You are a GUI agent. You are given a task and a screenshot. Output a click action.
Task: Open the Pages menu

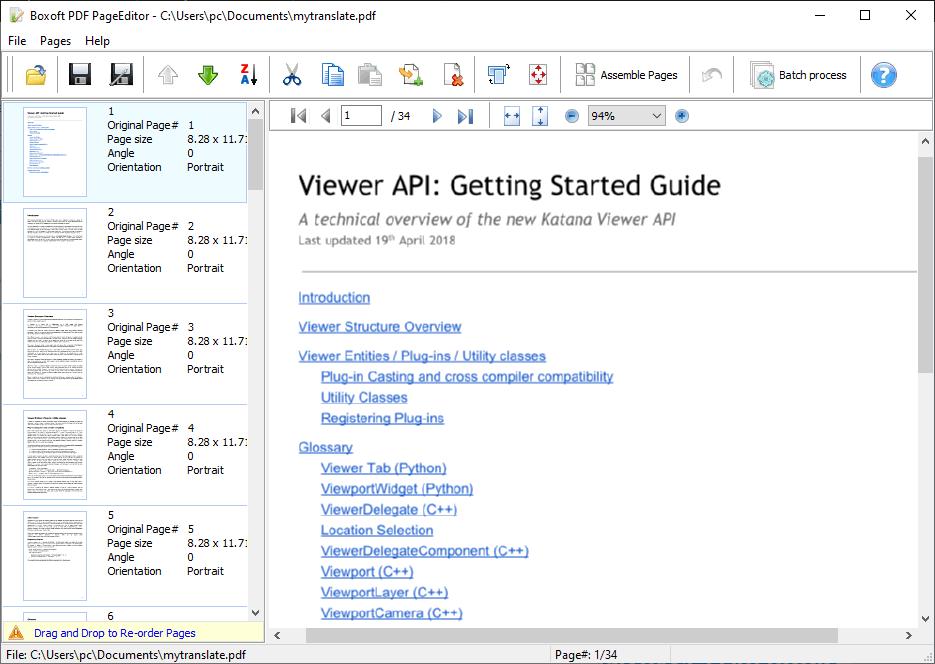click(55, 41)
